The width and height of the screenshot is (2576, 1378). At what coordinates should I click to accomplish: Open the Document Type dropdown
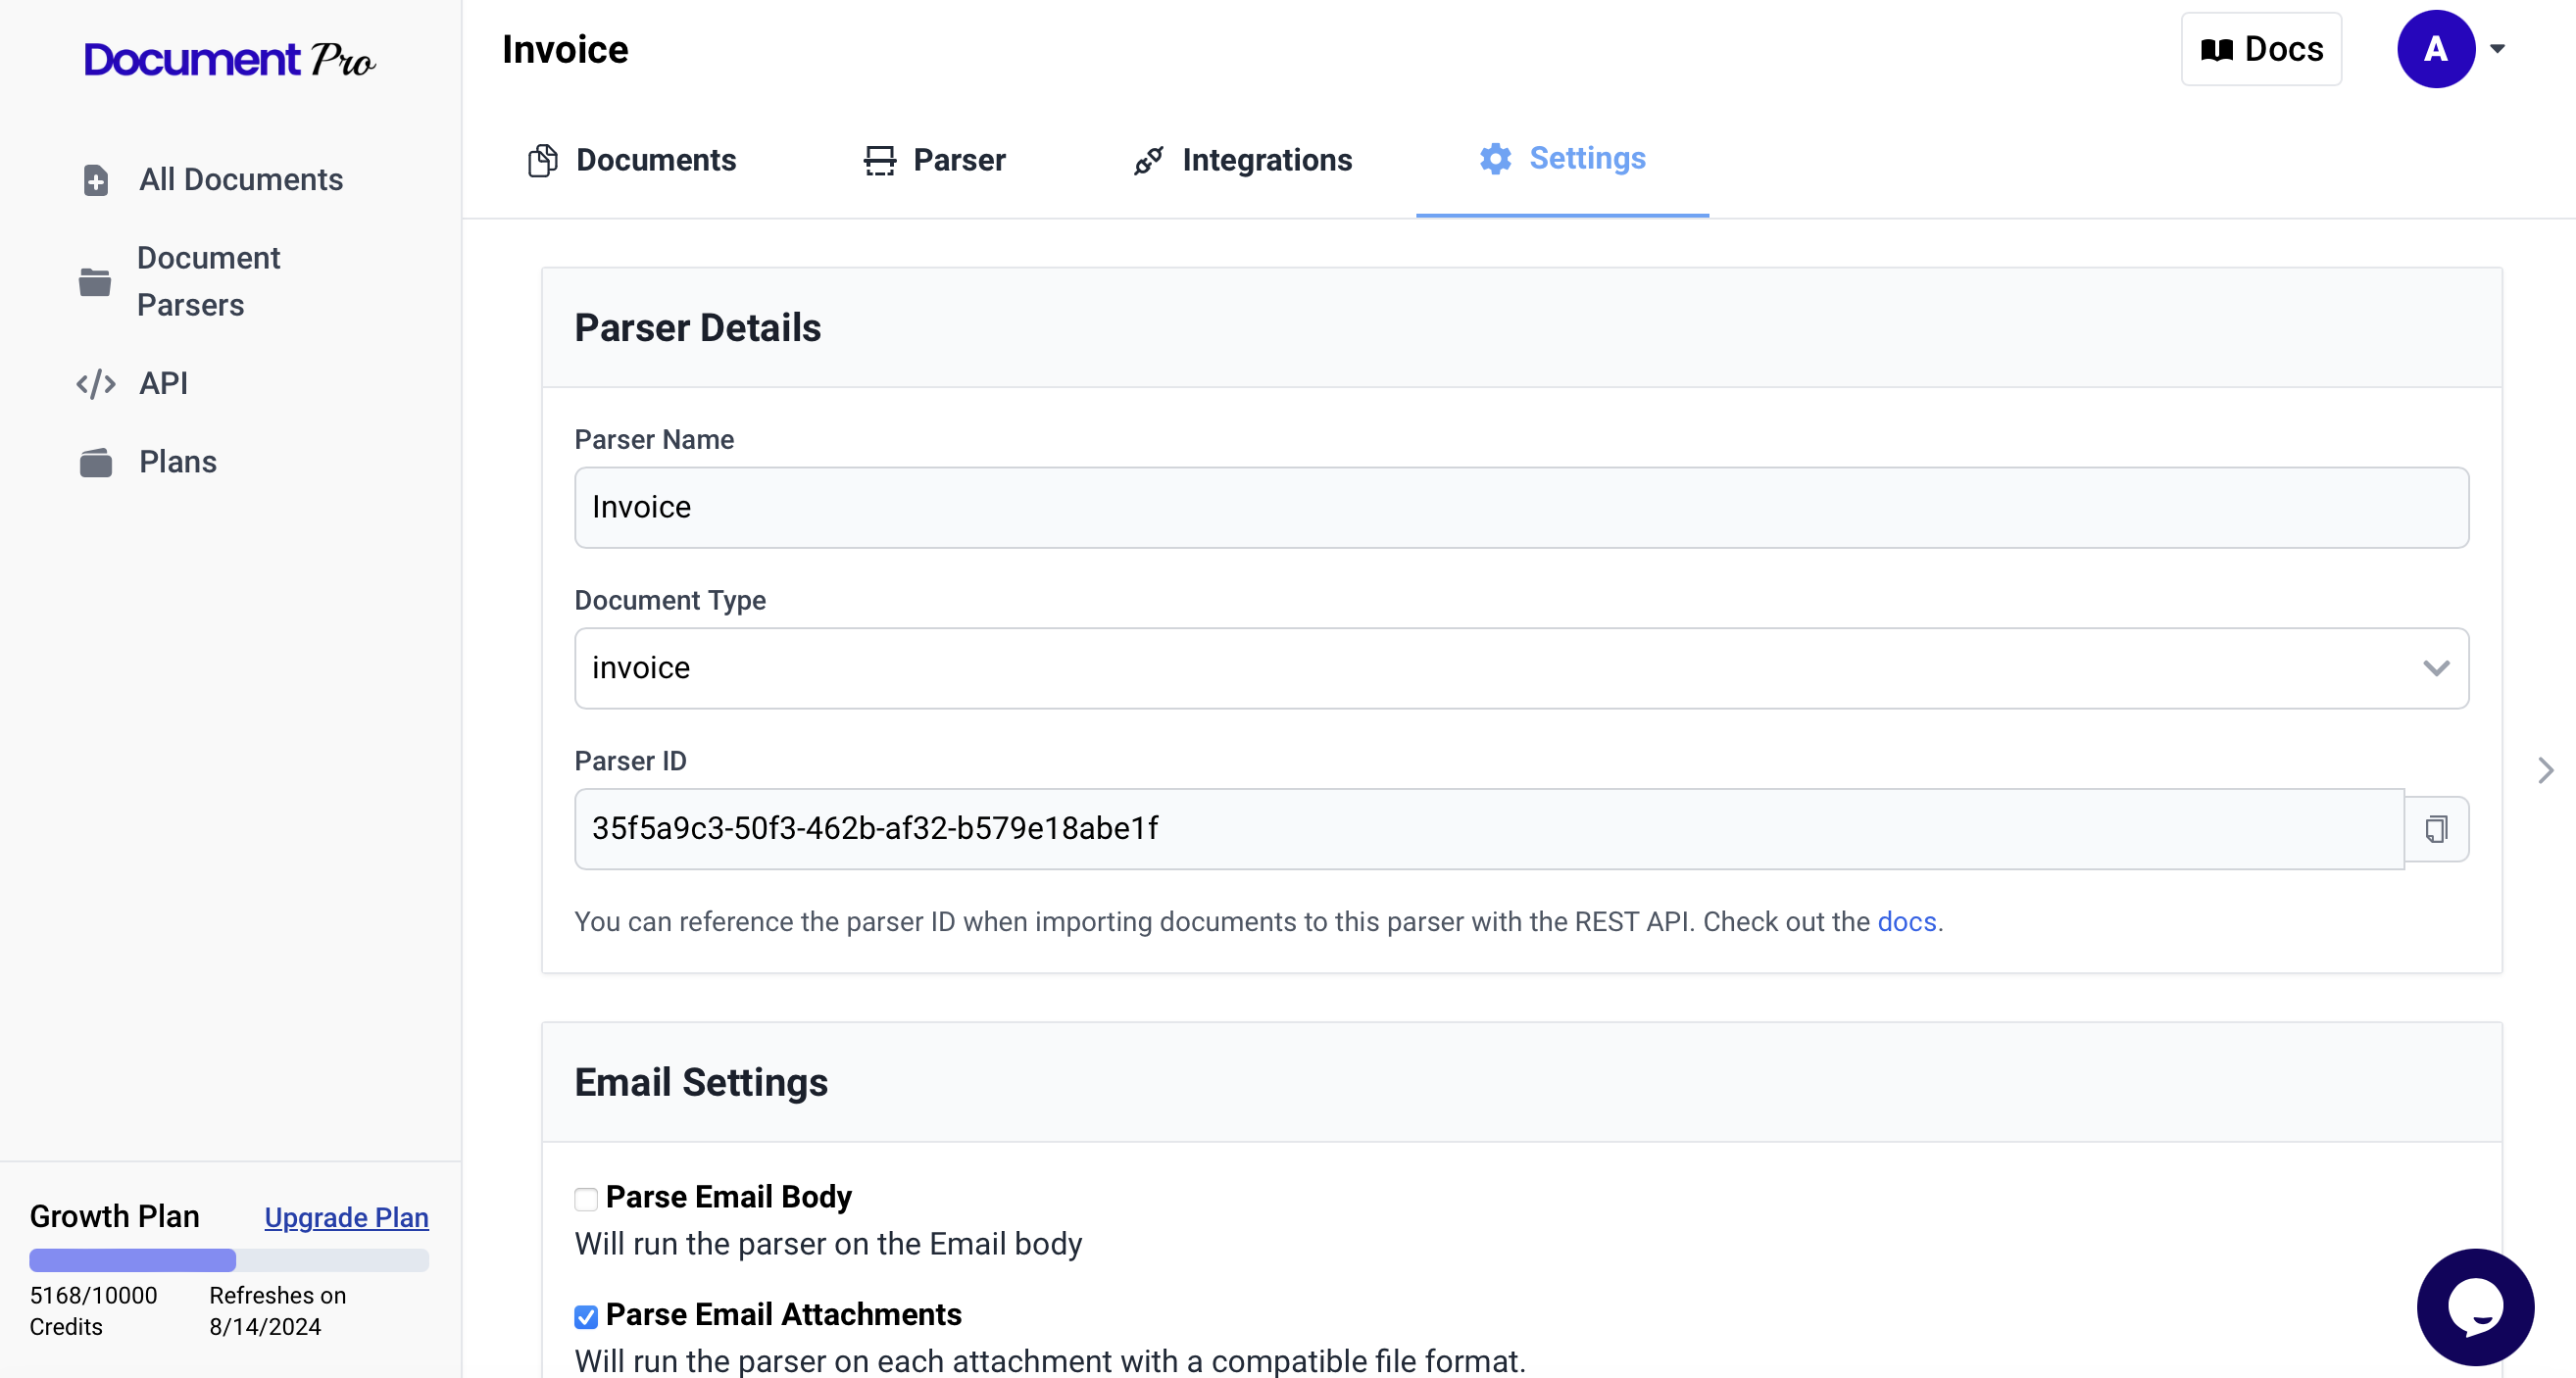(1521, 668)
